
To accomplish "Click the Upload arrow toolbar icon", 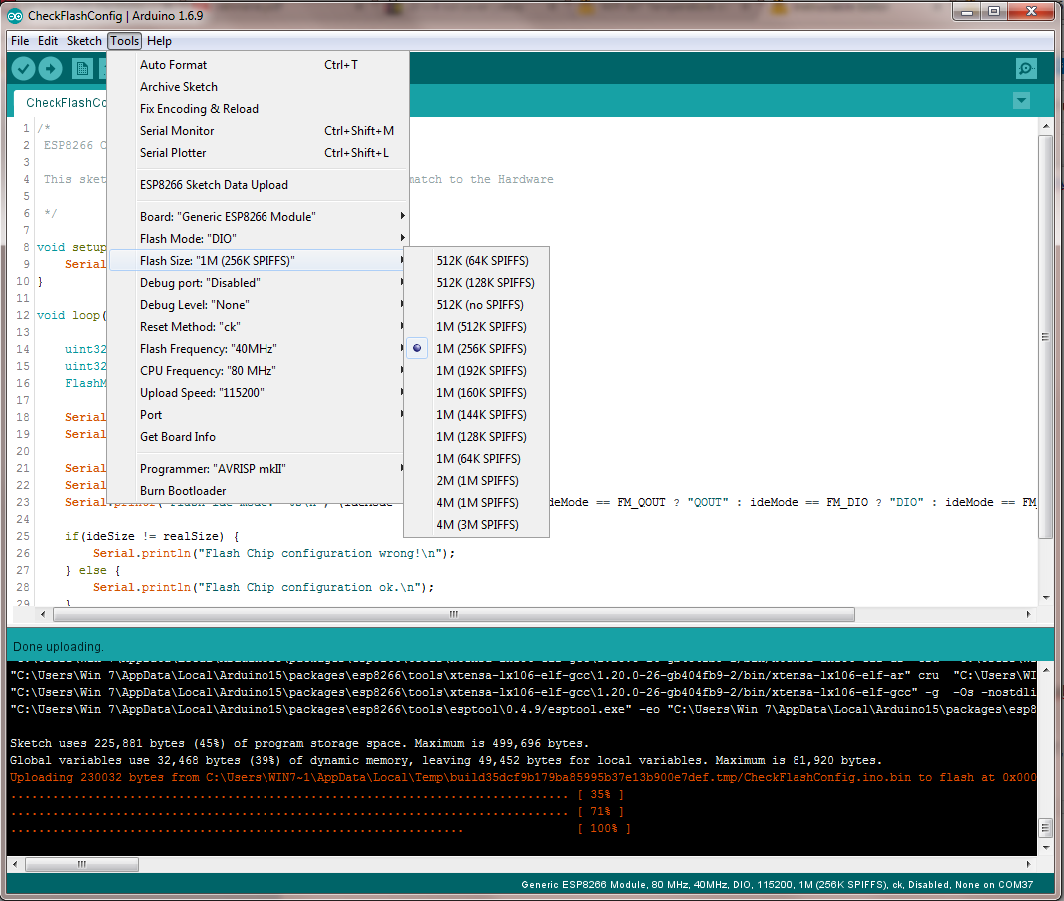I will (51, 68).
